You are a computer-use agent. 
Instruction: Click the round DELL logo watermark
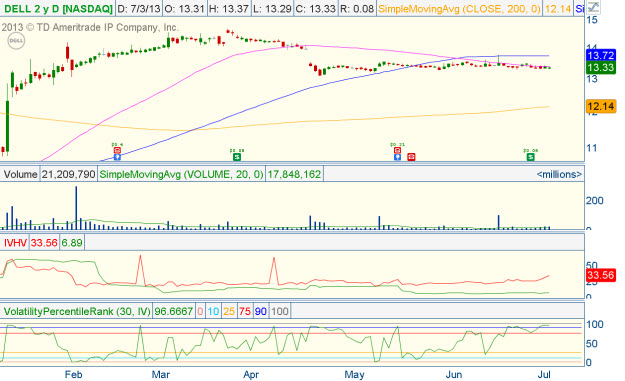(x=16, y=41)
